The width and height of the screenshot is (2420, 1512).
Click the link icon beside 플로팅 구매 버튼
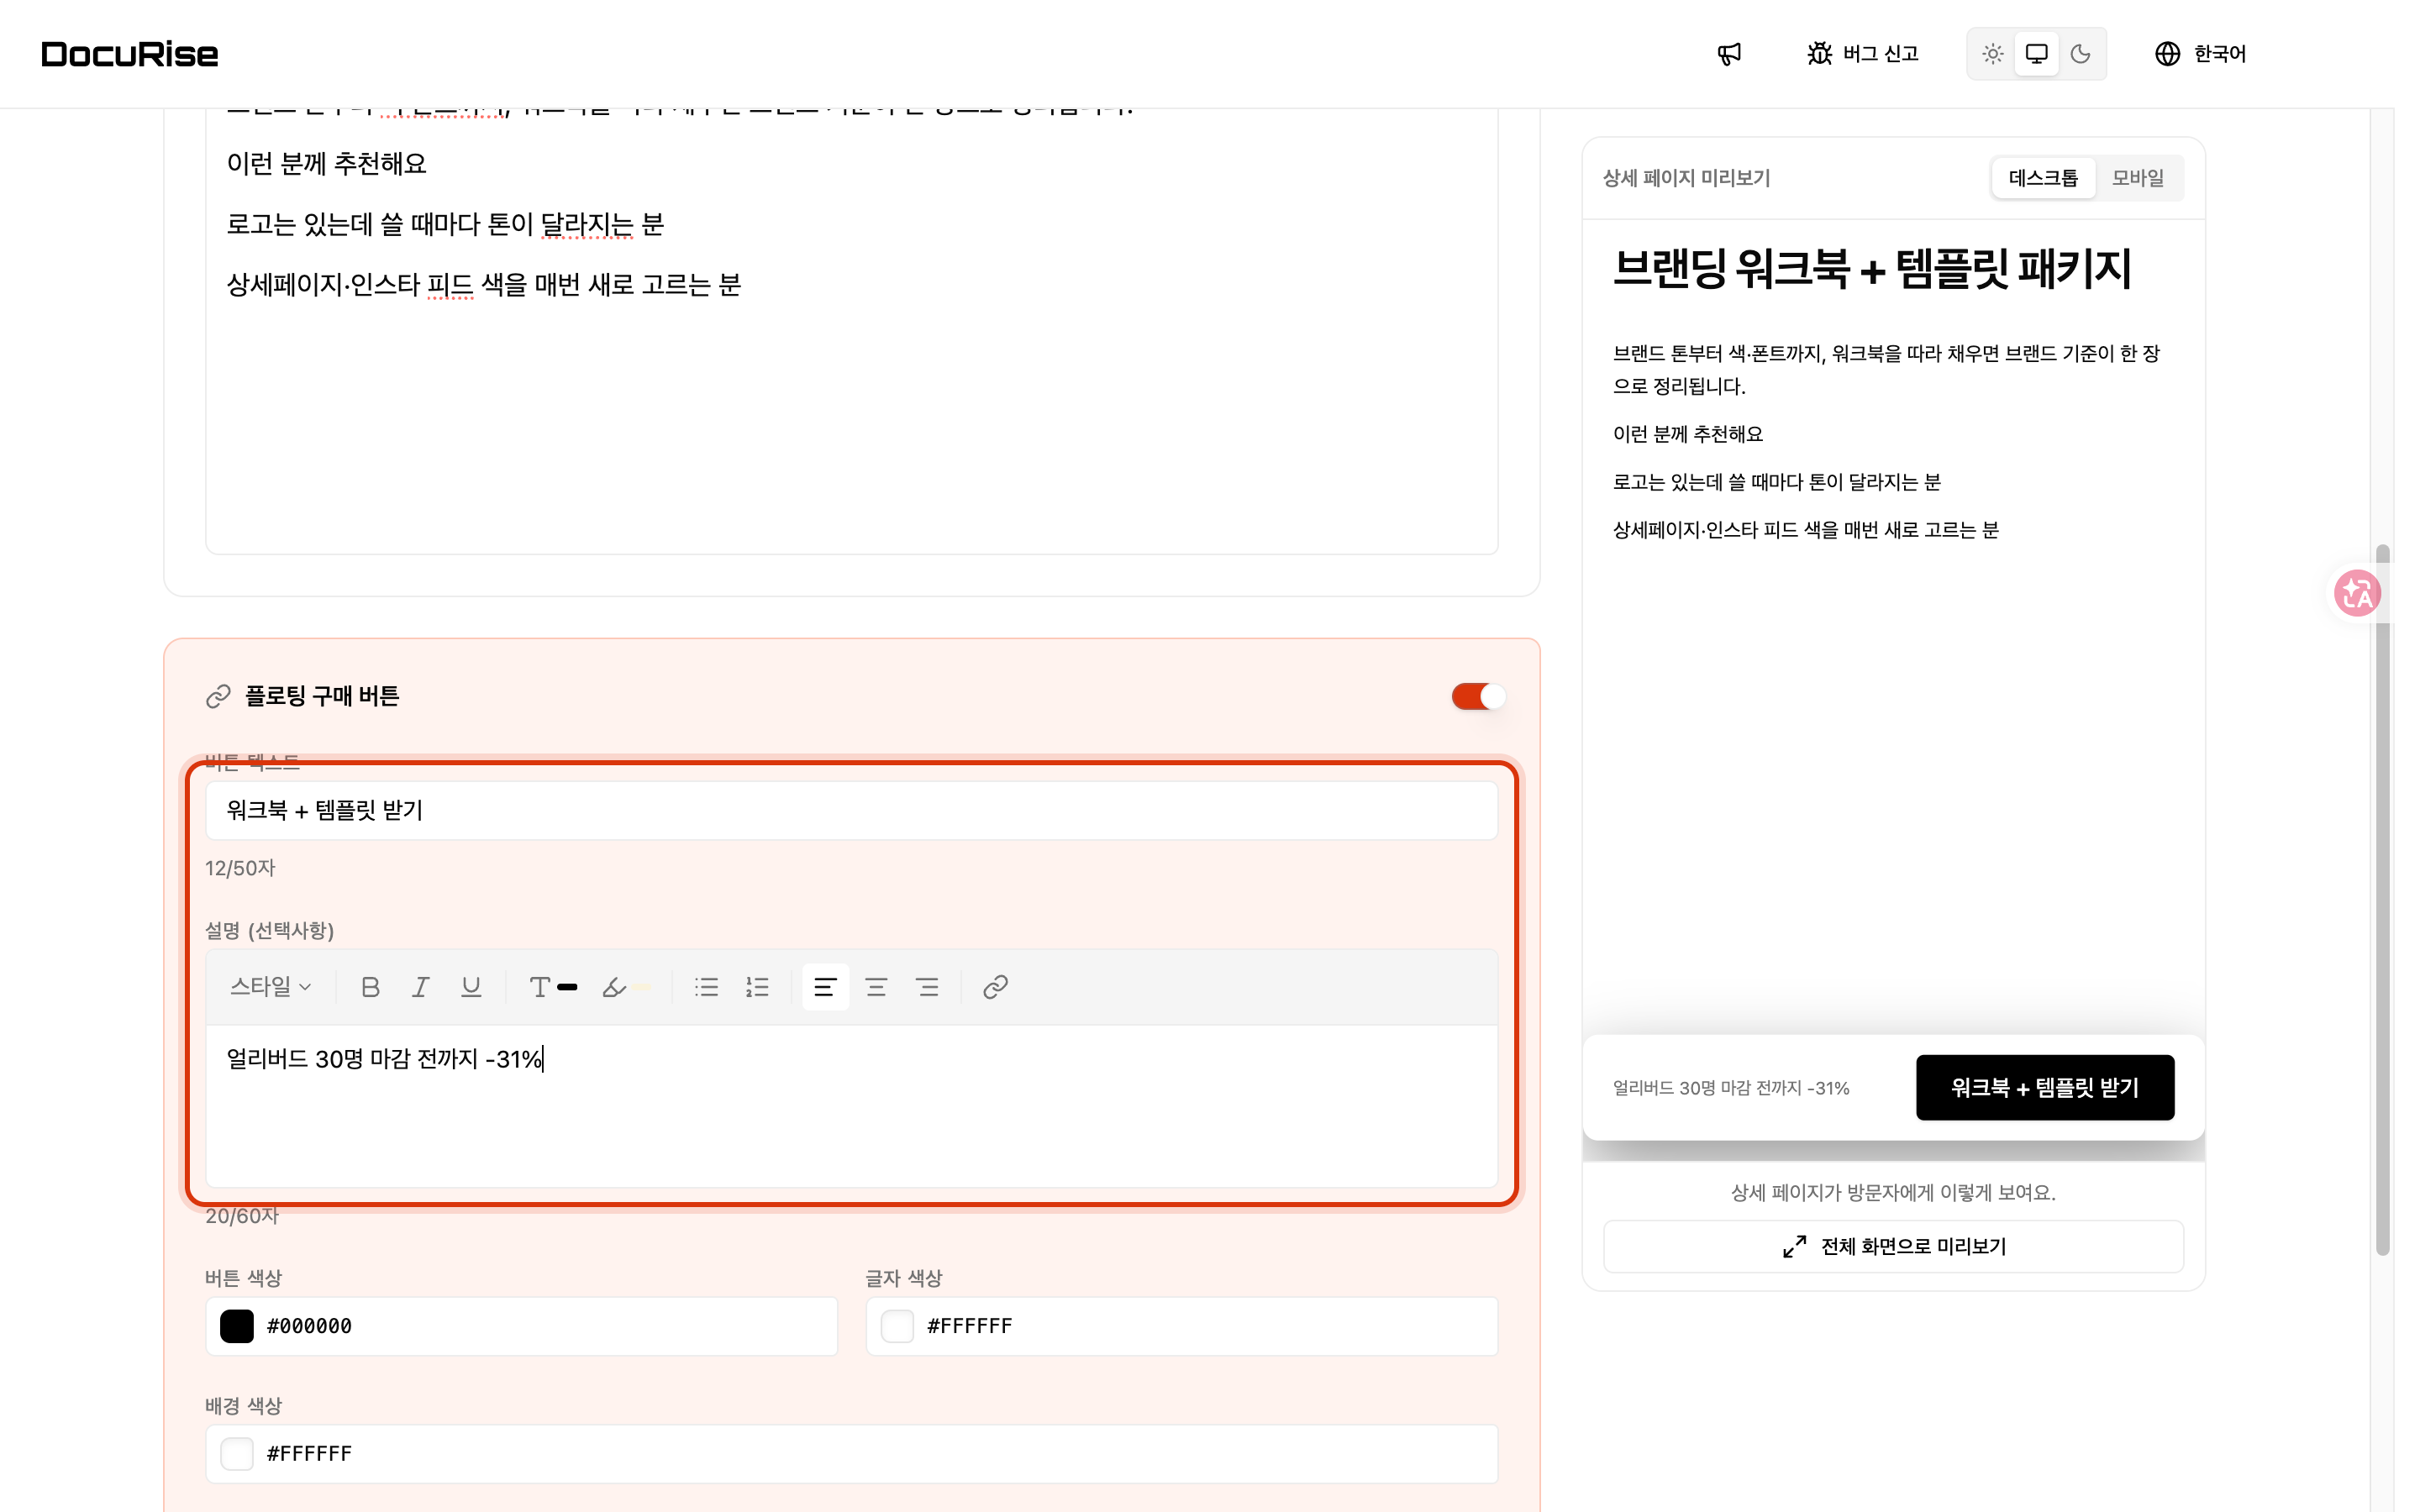click(x=218, y=696)
